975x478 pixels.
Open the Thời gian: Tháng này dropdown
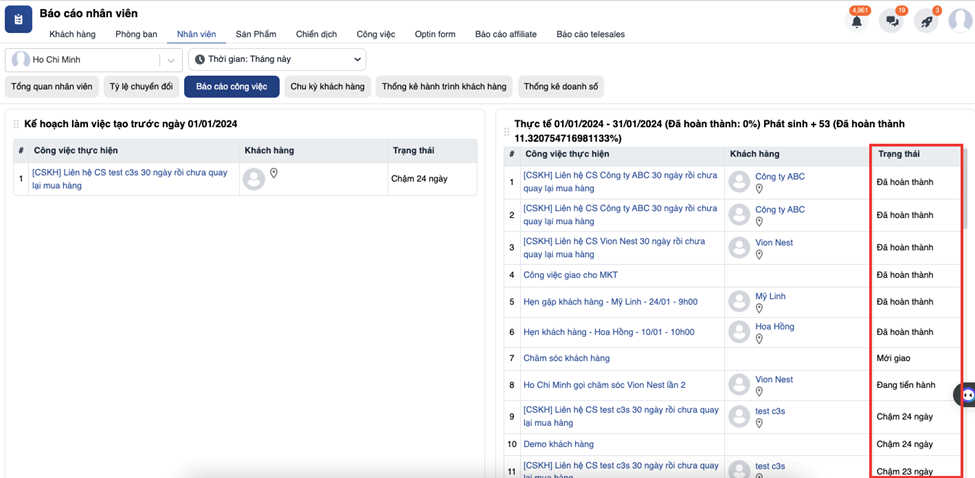(x=276, y=60)
